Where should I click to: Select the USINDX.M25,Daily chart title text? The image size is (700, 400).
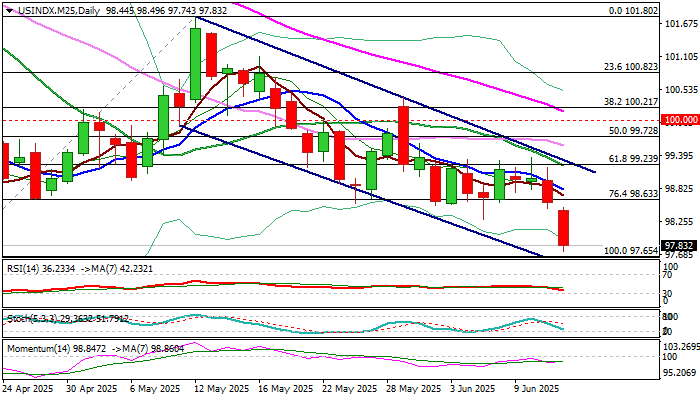[59, 11]
